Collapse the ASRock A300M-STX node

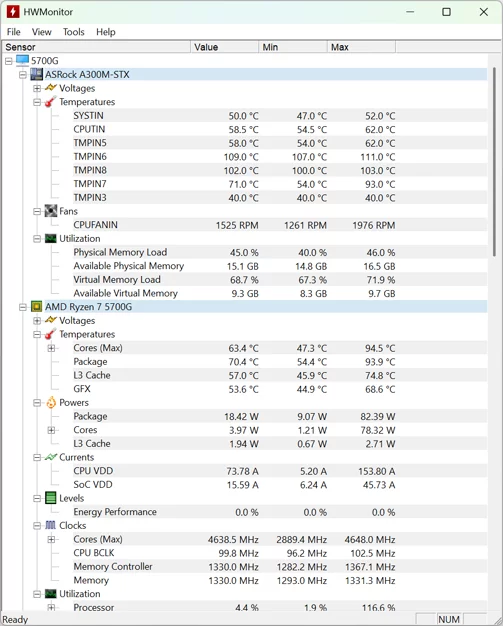[23, 75]
